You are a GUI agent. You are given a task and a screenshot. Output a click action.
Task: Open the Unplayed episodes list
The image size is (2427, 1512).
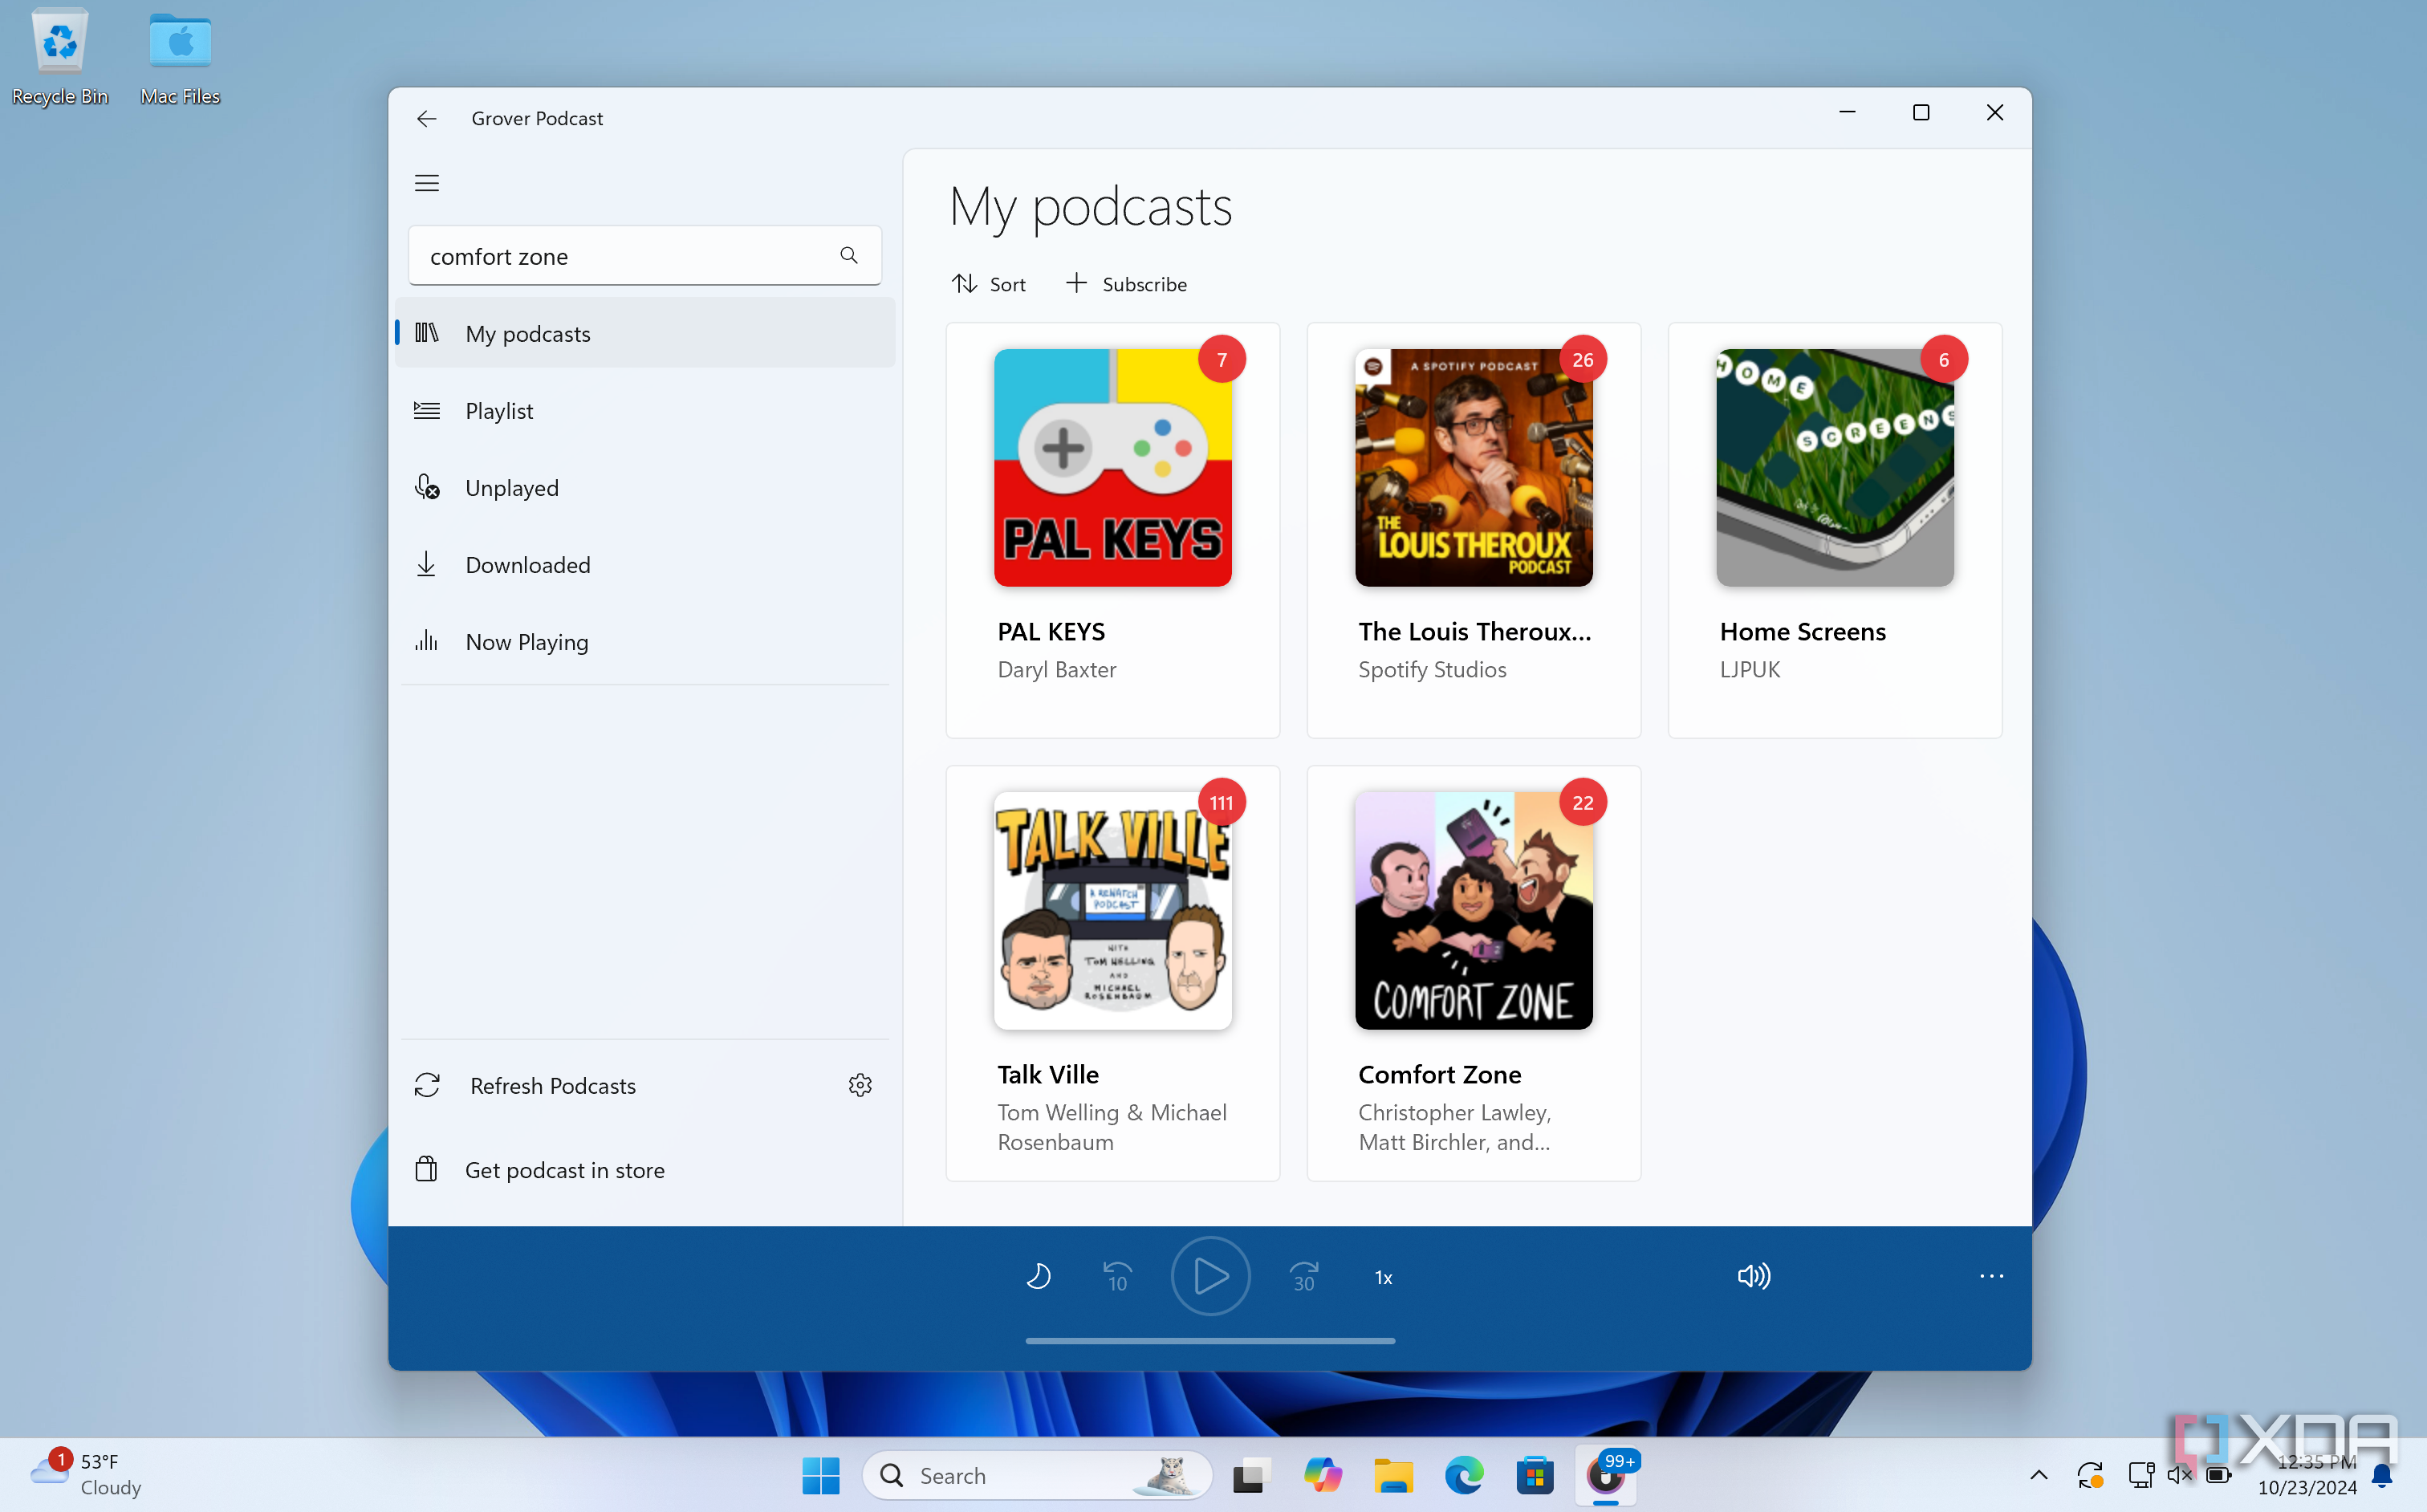click(x=645, y=487)
